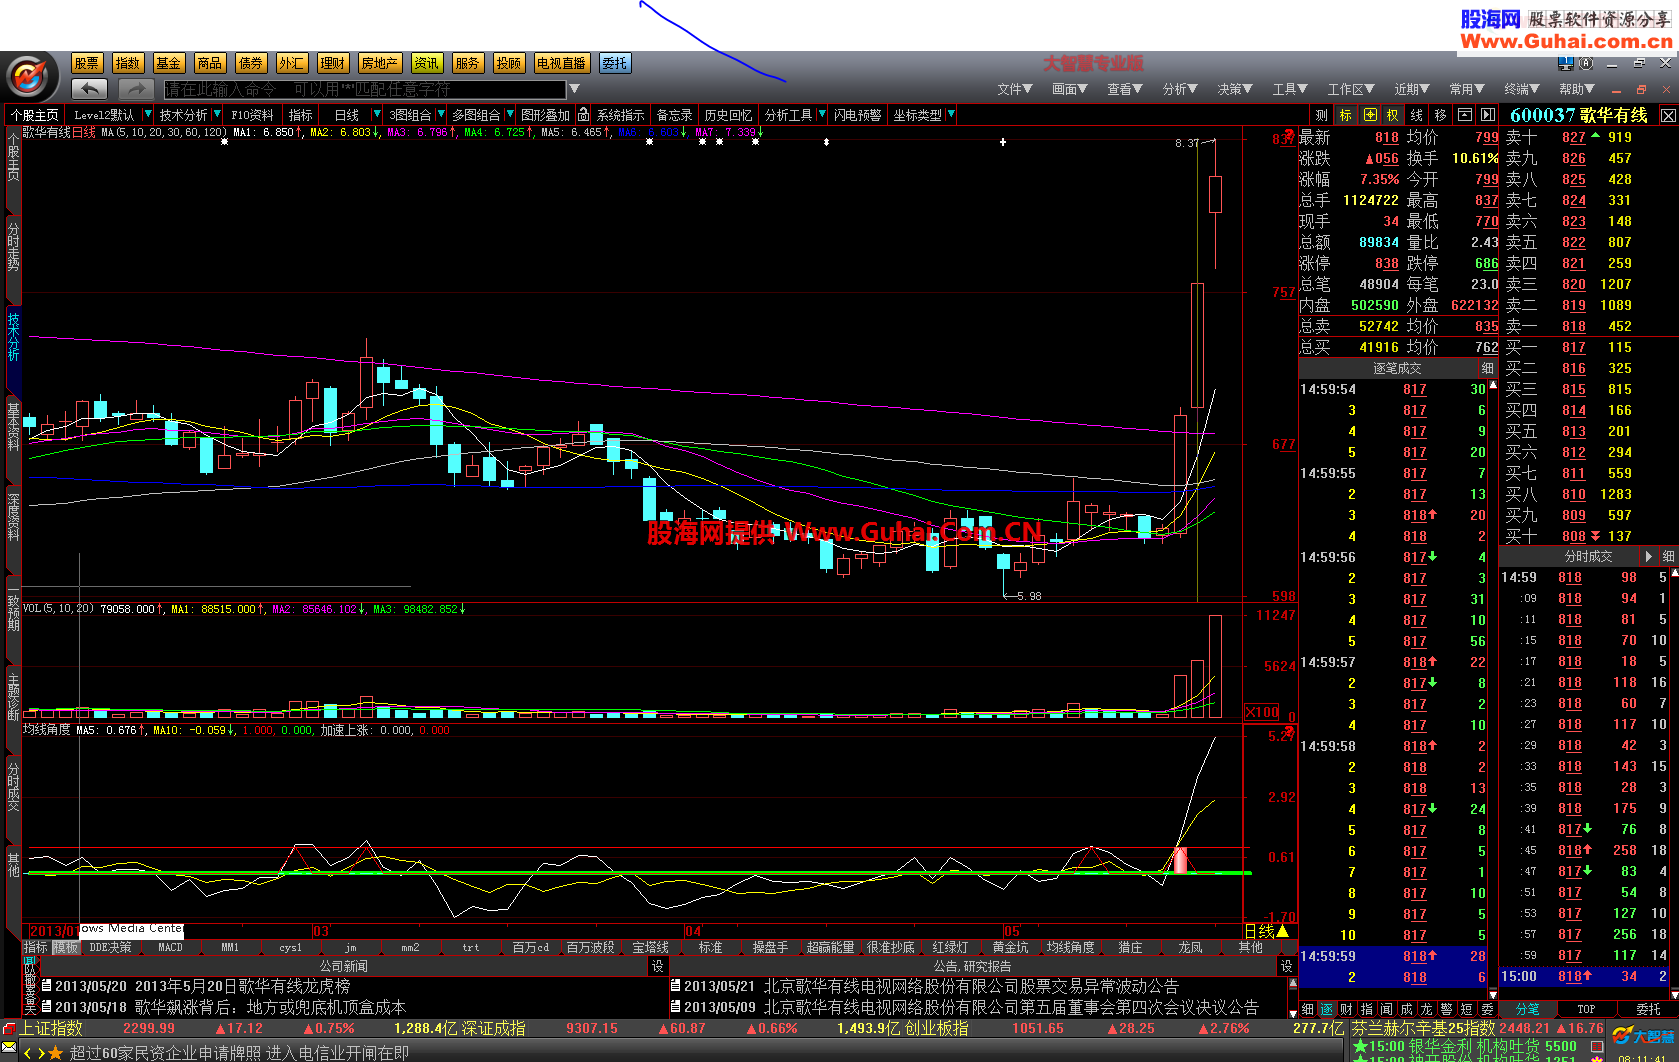Click the window panel icon in chart toolbar
Viewport: 1679px width, 1062px height.
[1465, 115]
